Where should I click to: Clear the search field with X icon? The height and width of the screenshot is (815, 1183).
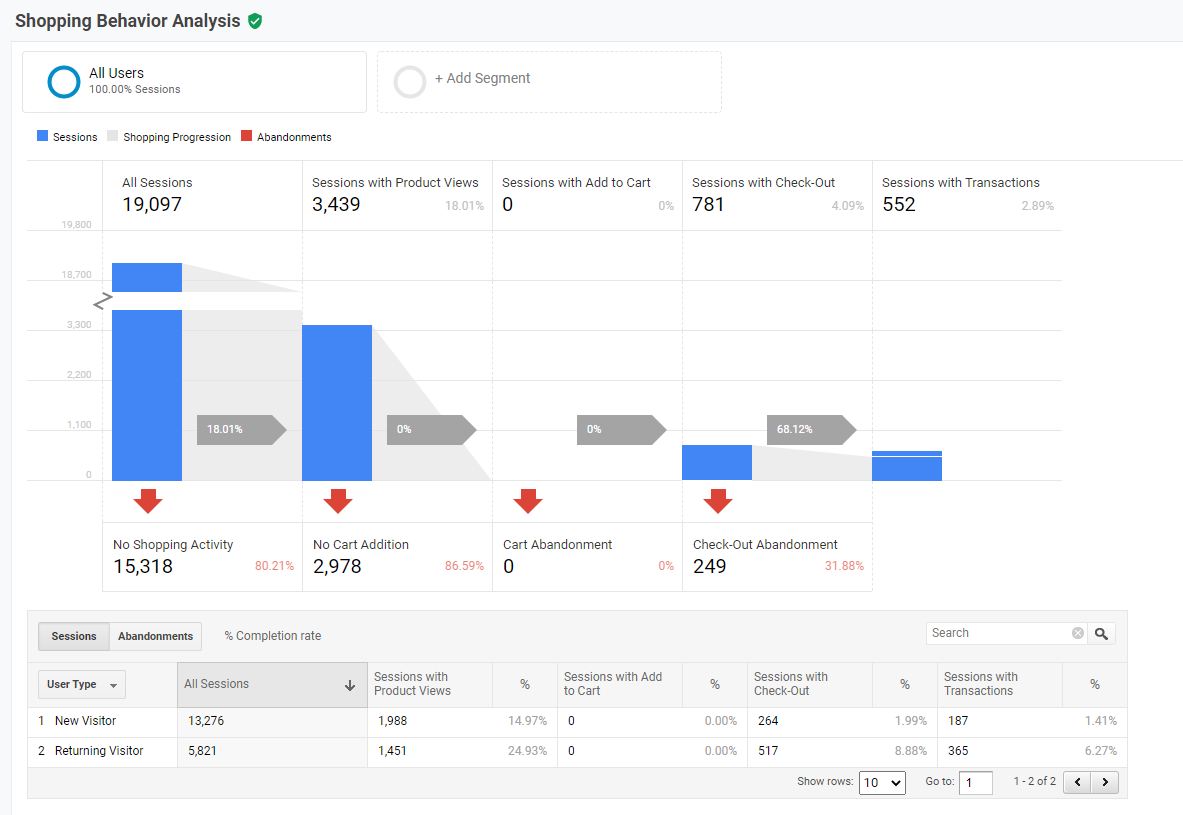(x=1078, y=633)
